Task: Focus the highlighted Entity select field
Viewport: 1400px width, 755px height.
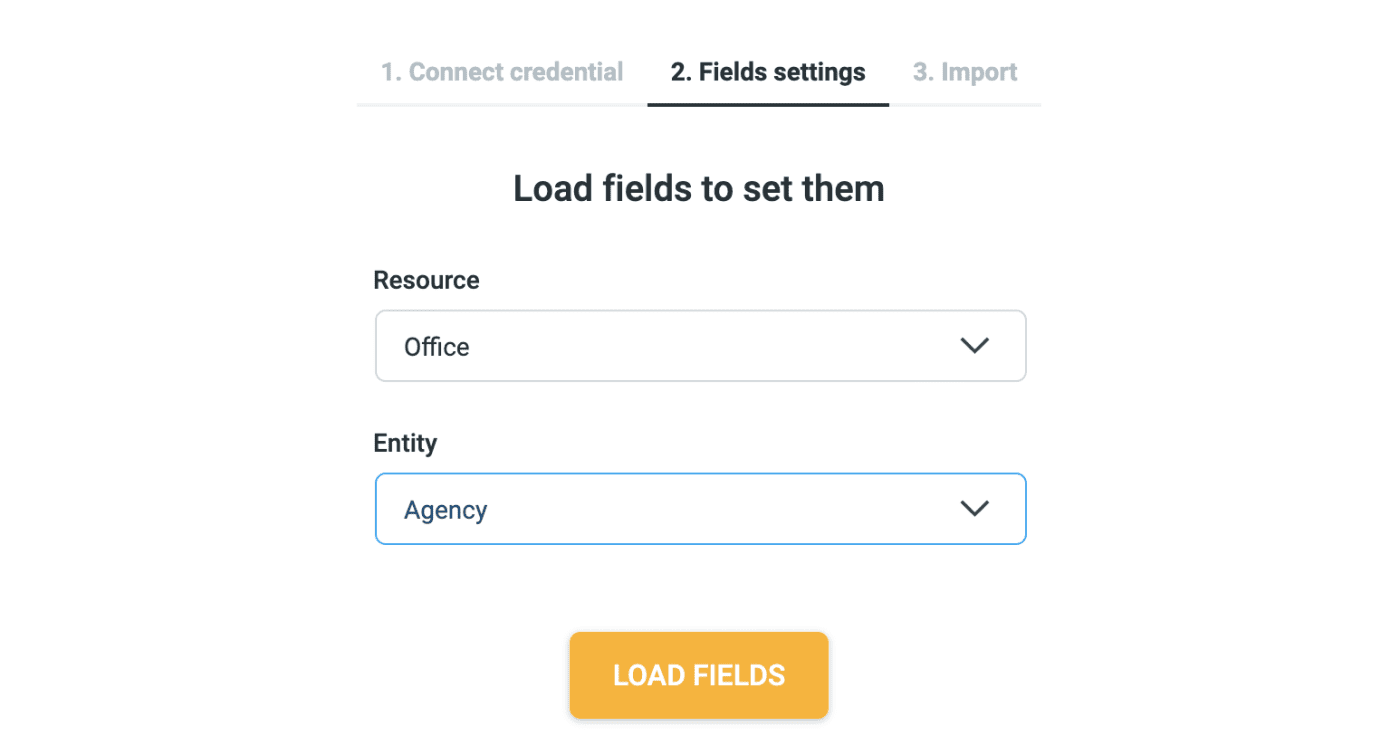Action: click(x=700, y=509)
